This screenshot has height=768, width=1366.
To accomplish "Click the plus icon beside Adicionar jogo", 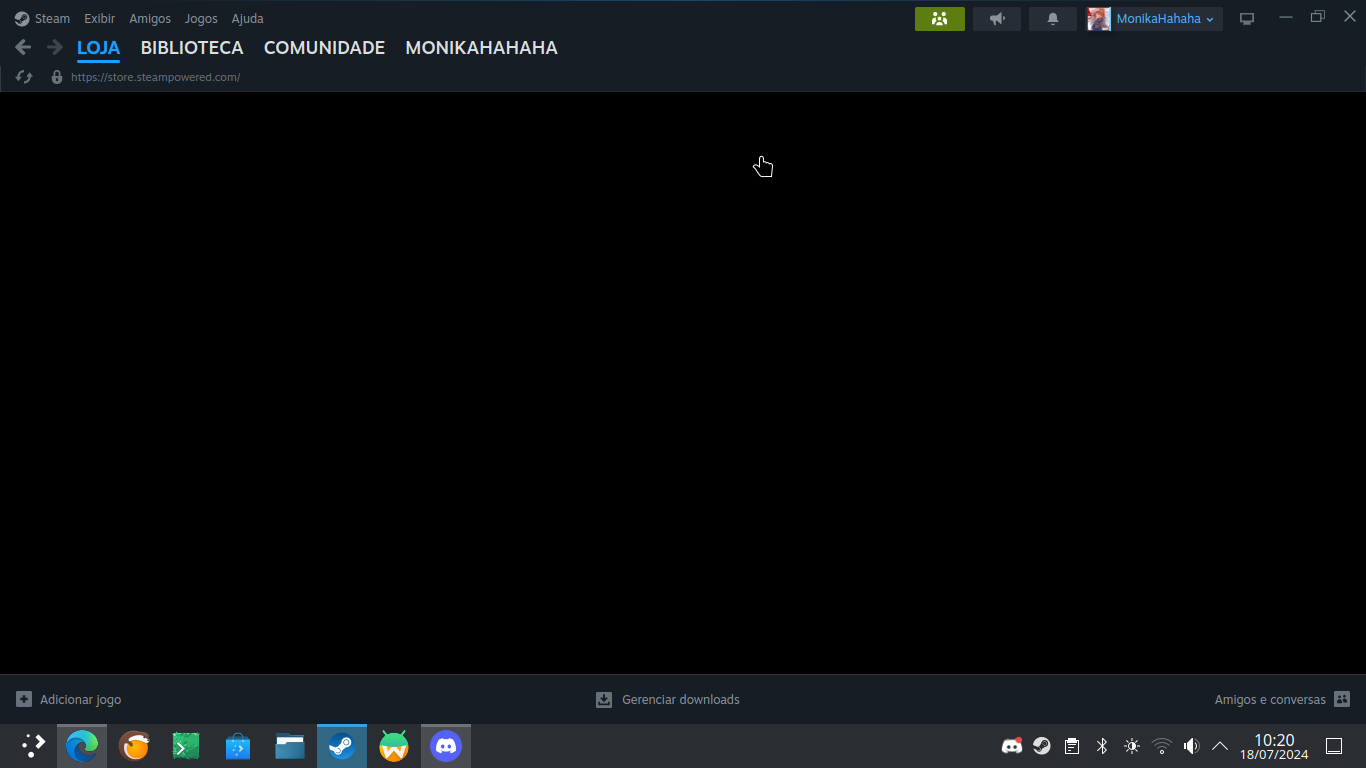I will tap(24, 699).
